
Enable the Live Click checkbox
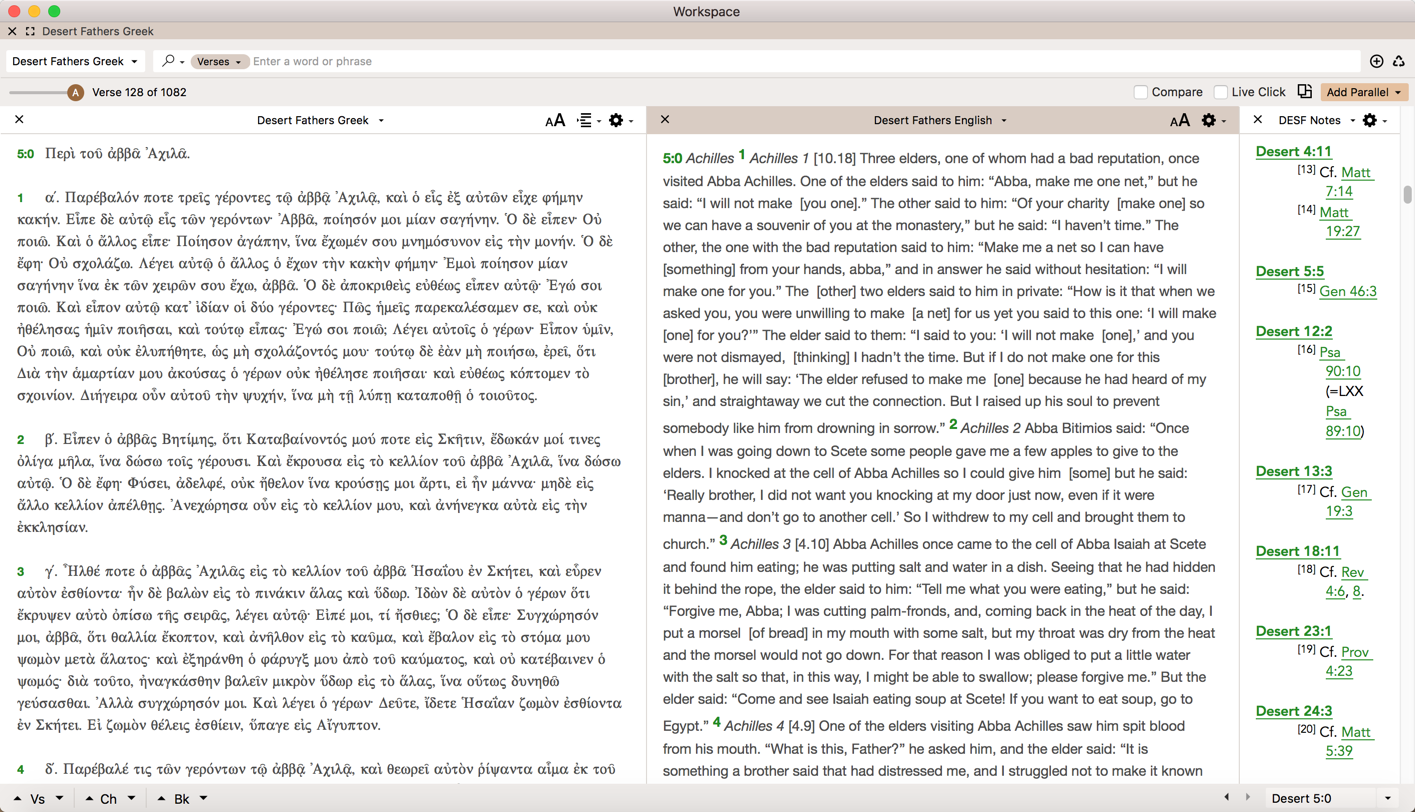tap(1220, 92)
